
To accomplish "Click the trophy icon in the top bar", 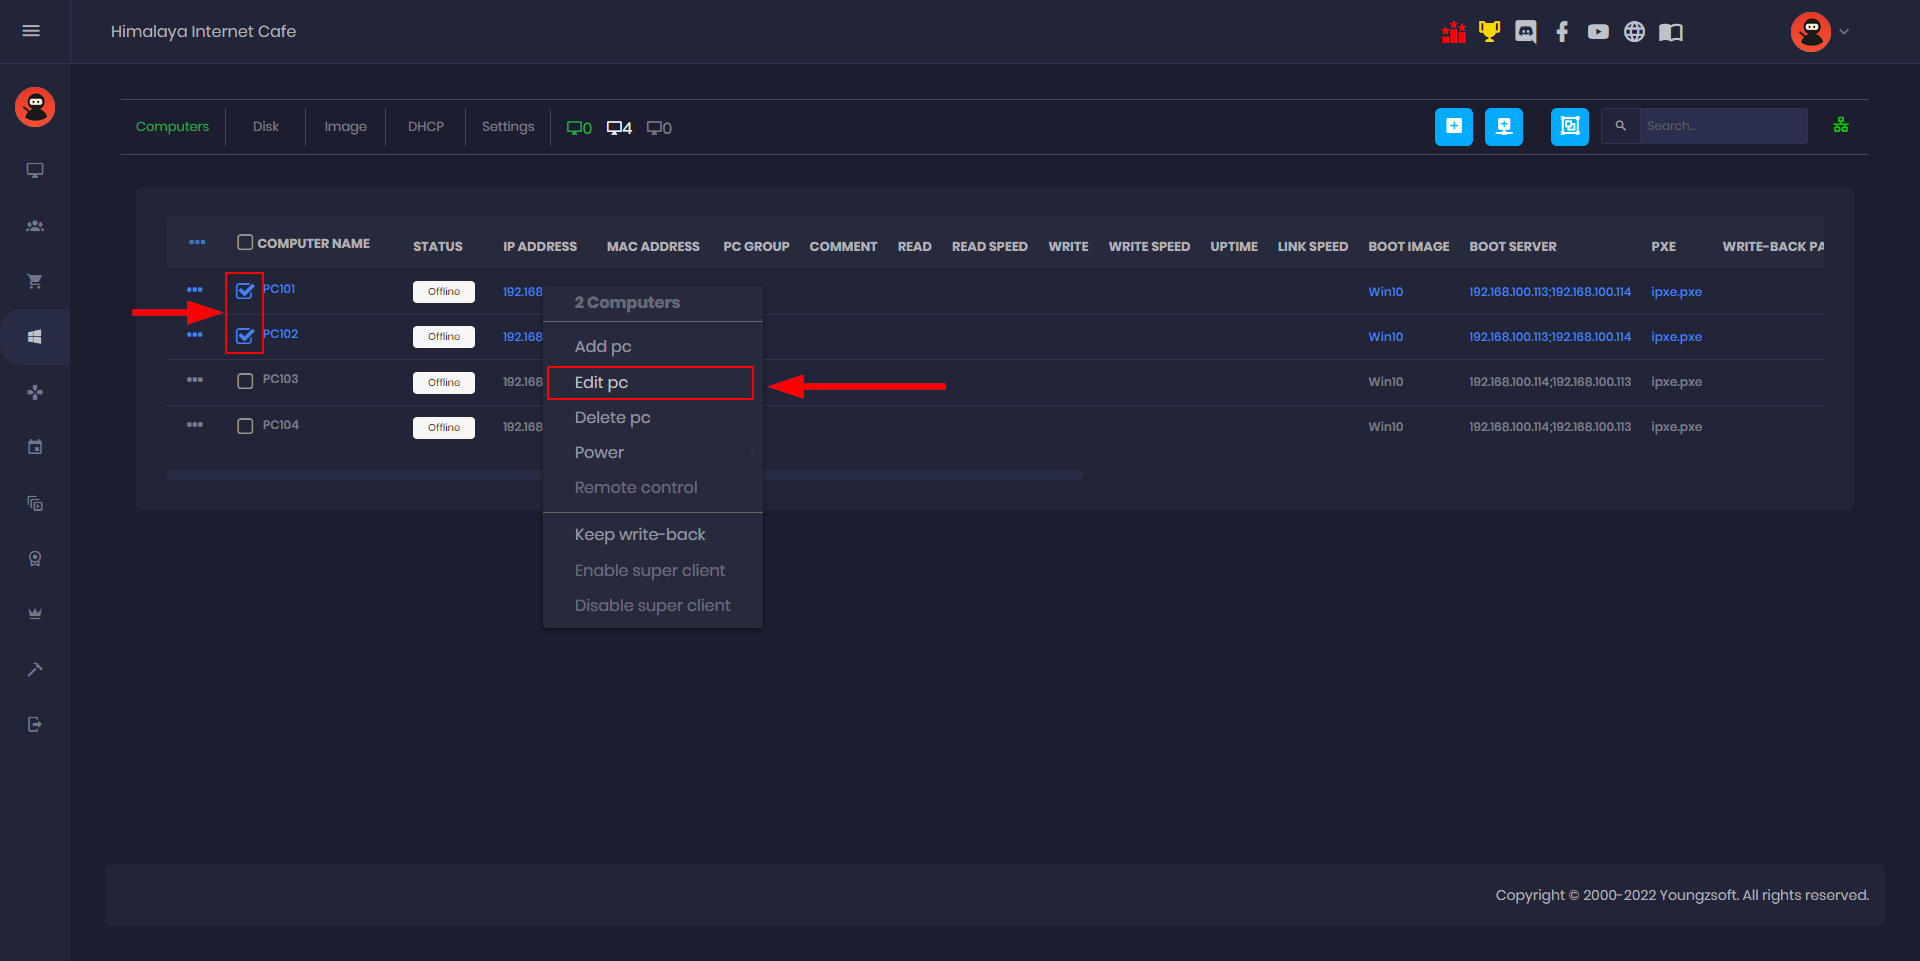I will click(1489, 31).
